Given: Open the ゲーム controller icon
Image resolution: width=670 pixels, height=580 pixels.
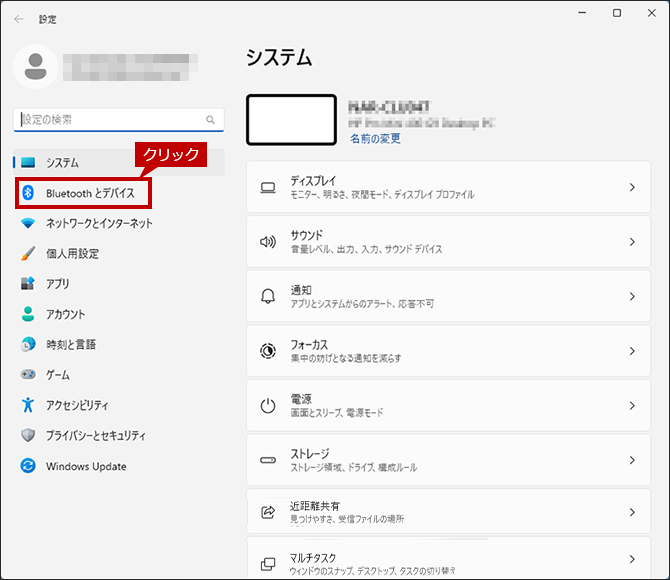Looking at the screenshot, I should coord(28,374).
